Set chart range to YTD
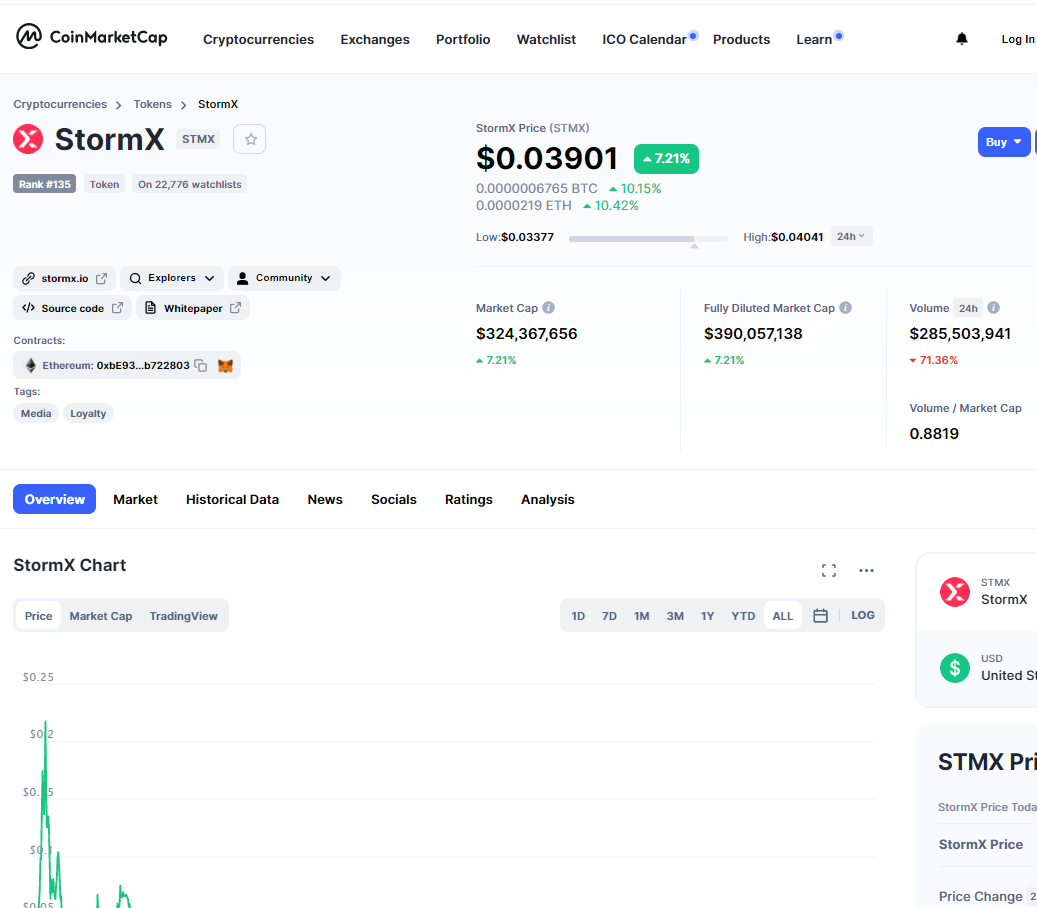The height and width of the screenshot is (908, 1037). (743, 616)
